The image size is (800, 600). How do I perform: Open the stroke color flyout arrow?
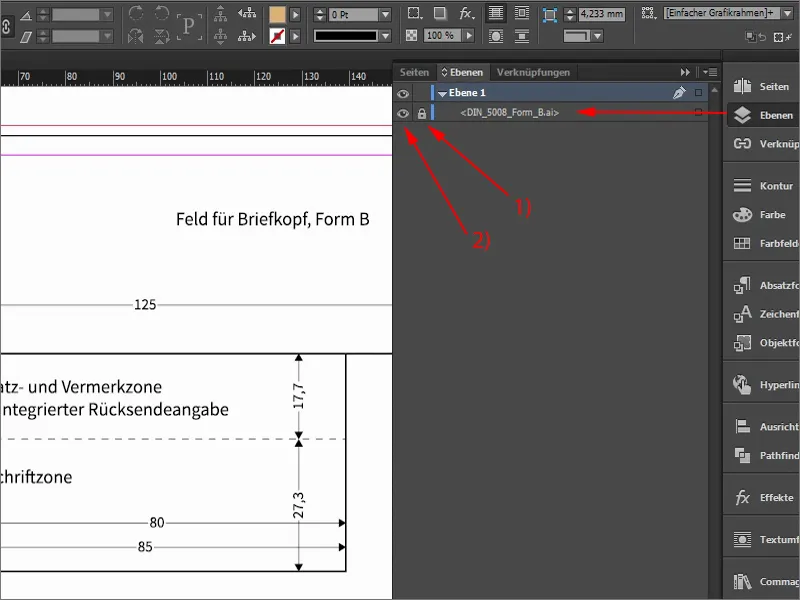tap(295, 36)
